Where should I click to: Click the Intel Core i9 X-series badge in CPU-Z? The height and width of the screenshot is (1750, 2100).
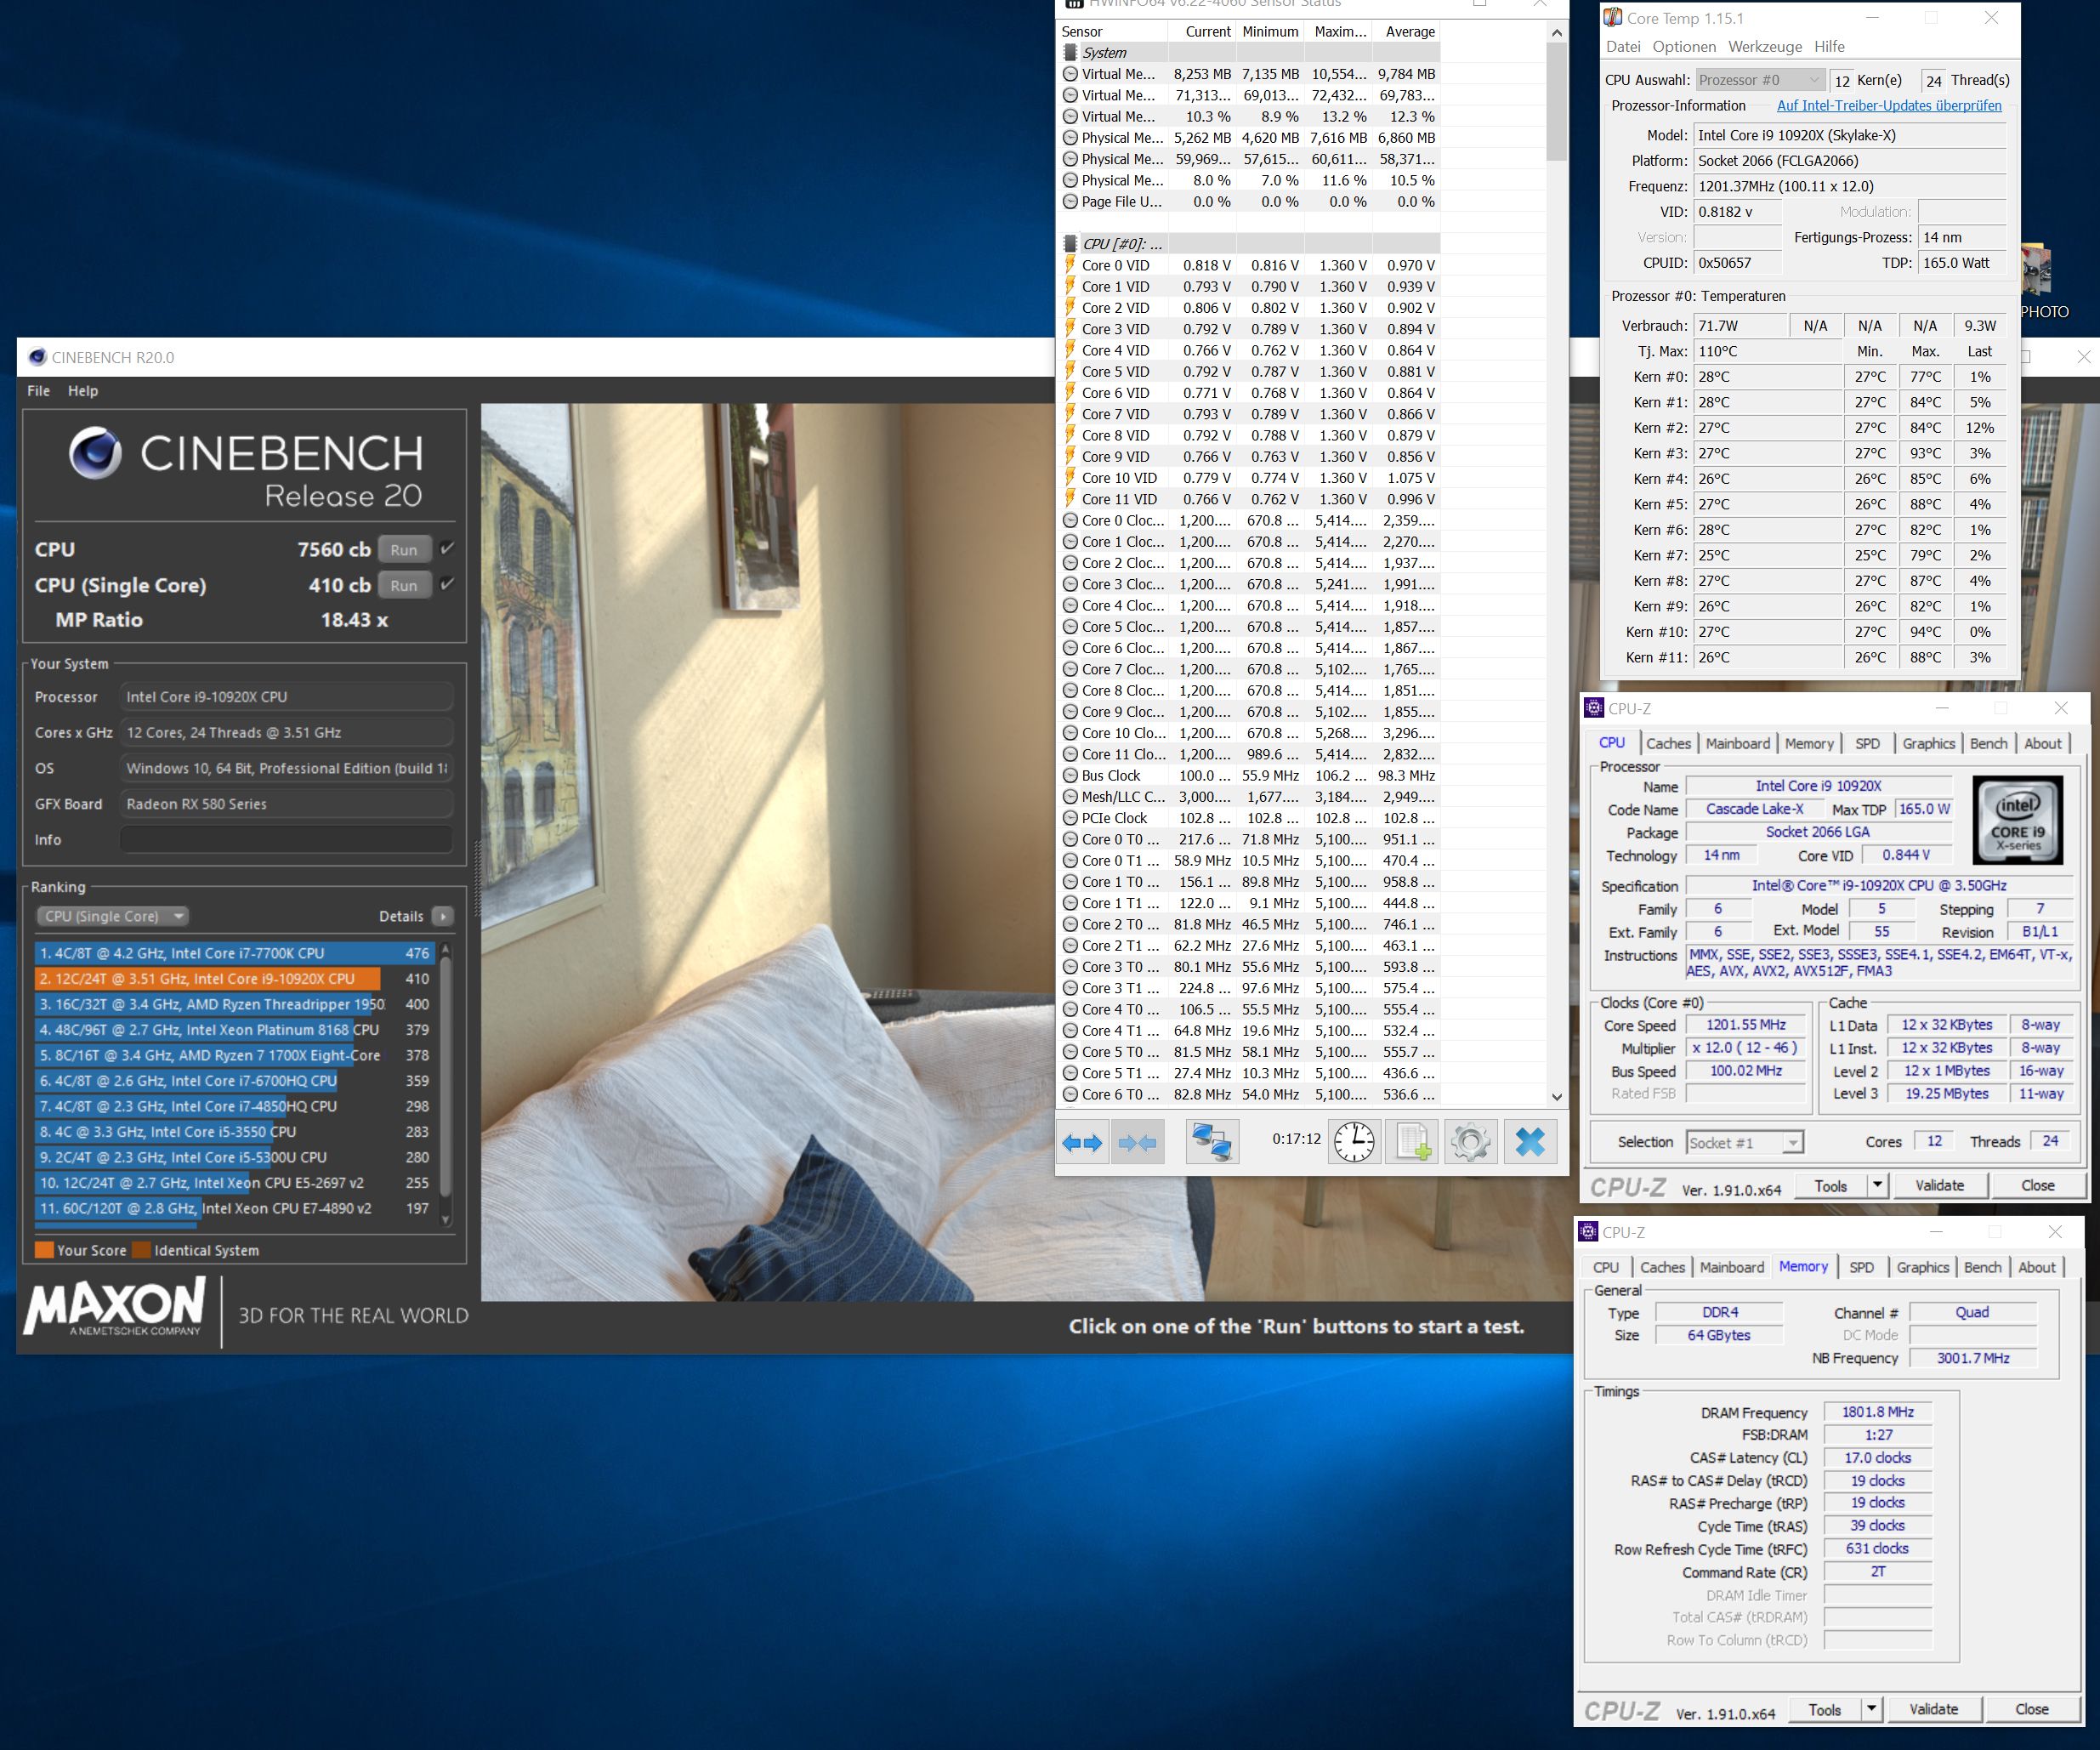[x=2017, y=820]
